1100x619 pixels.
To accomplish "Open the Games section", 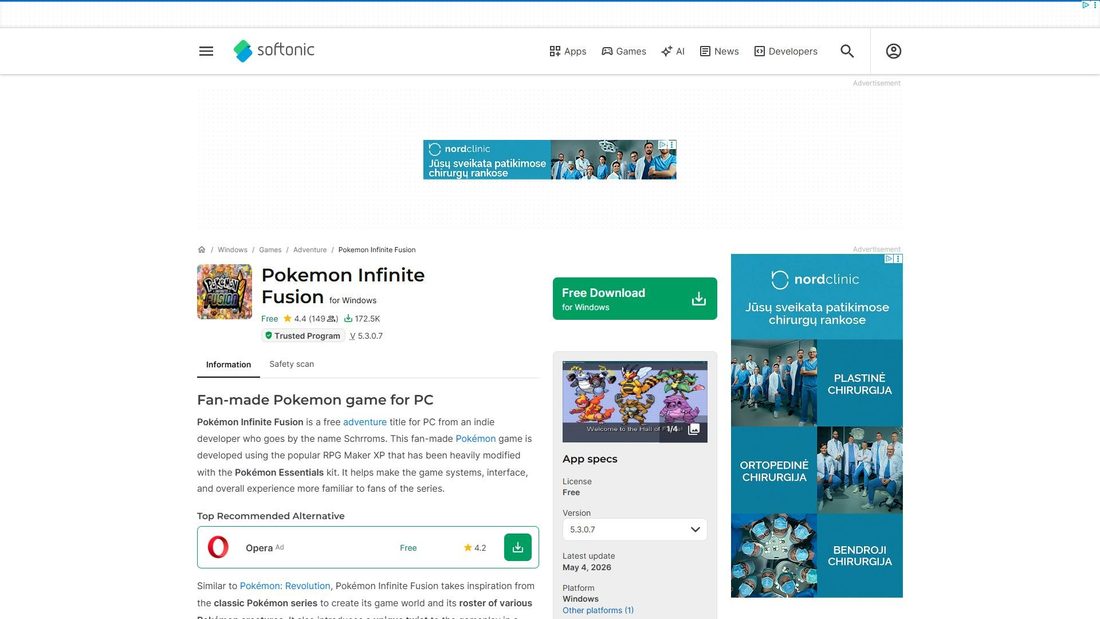I will coord(624,51).
